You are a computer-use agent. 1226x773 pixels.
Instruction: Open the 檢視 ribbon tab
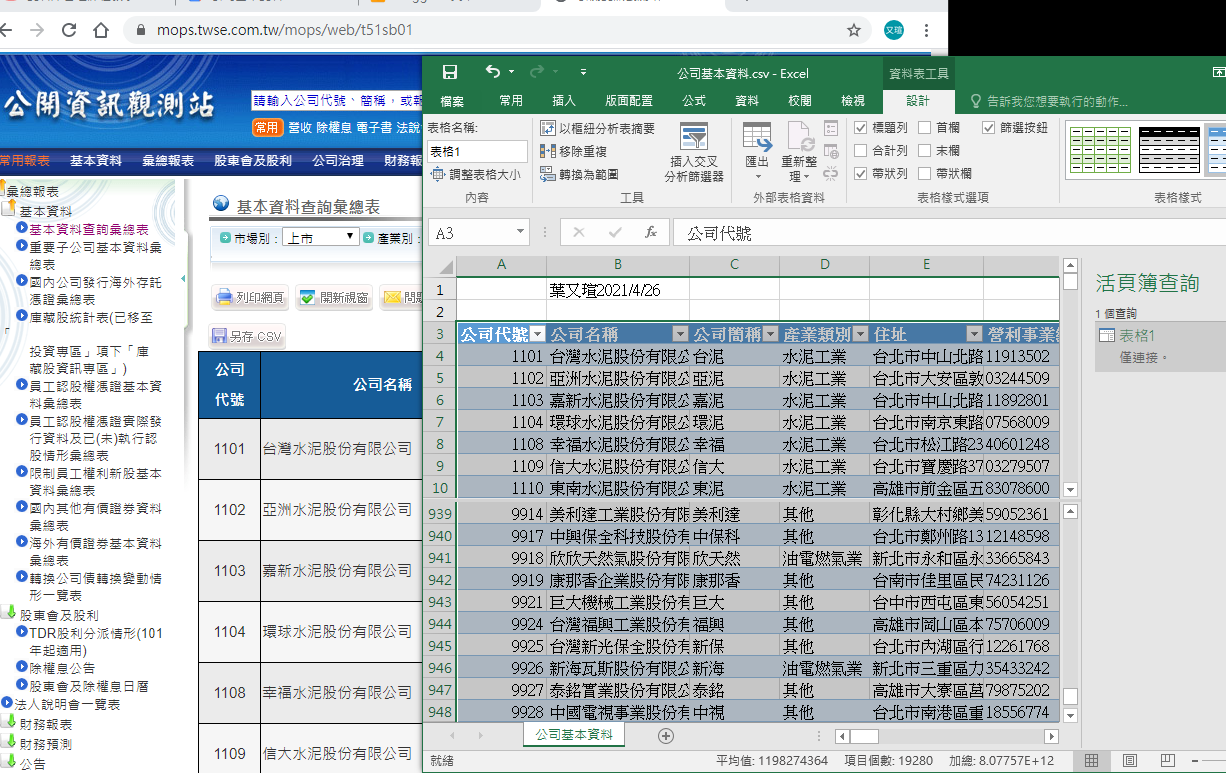(x=853, y=101)
